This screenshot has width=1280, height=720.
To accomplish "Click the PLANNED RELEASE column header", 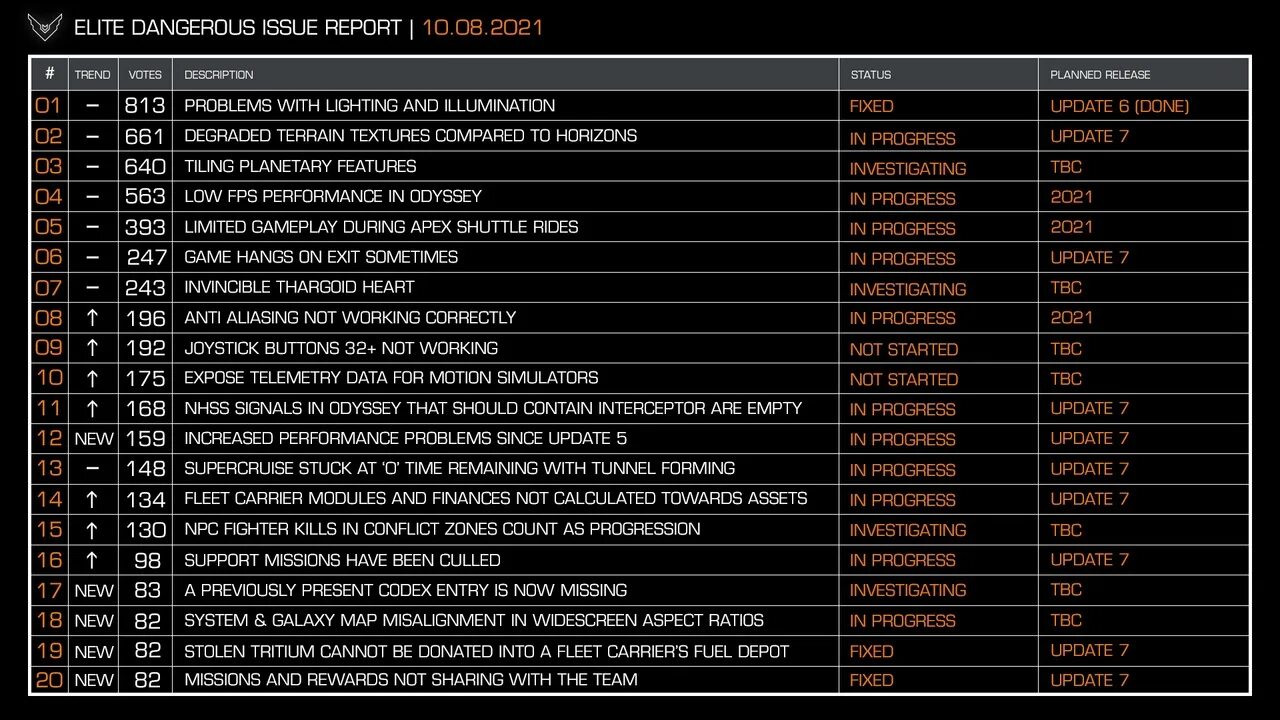I will [x=1100, y=75].
